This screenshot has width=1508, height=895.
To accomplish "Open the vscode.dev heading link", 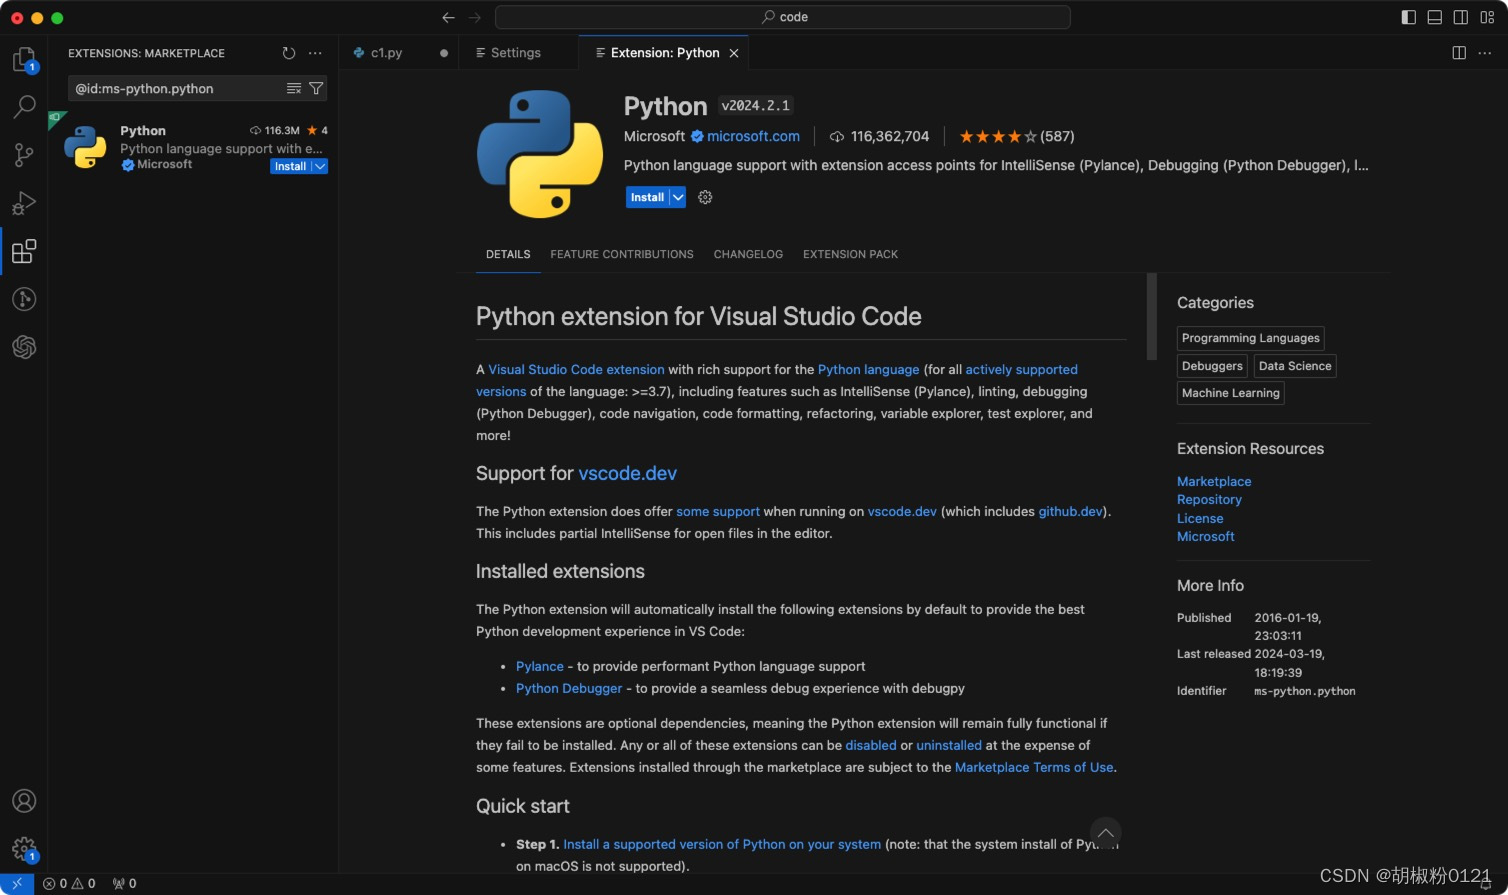I will point(628,473).
